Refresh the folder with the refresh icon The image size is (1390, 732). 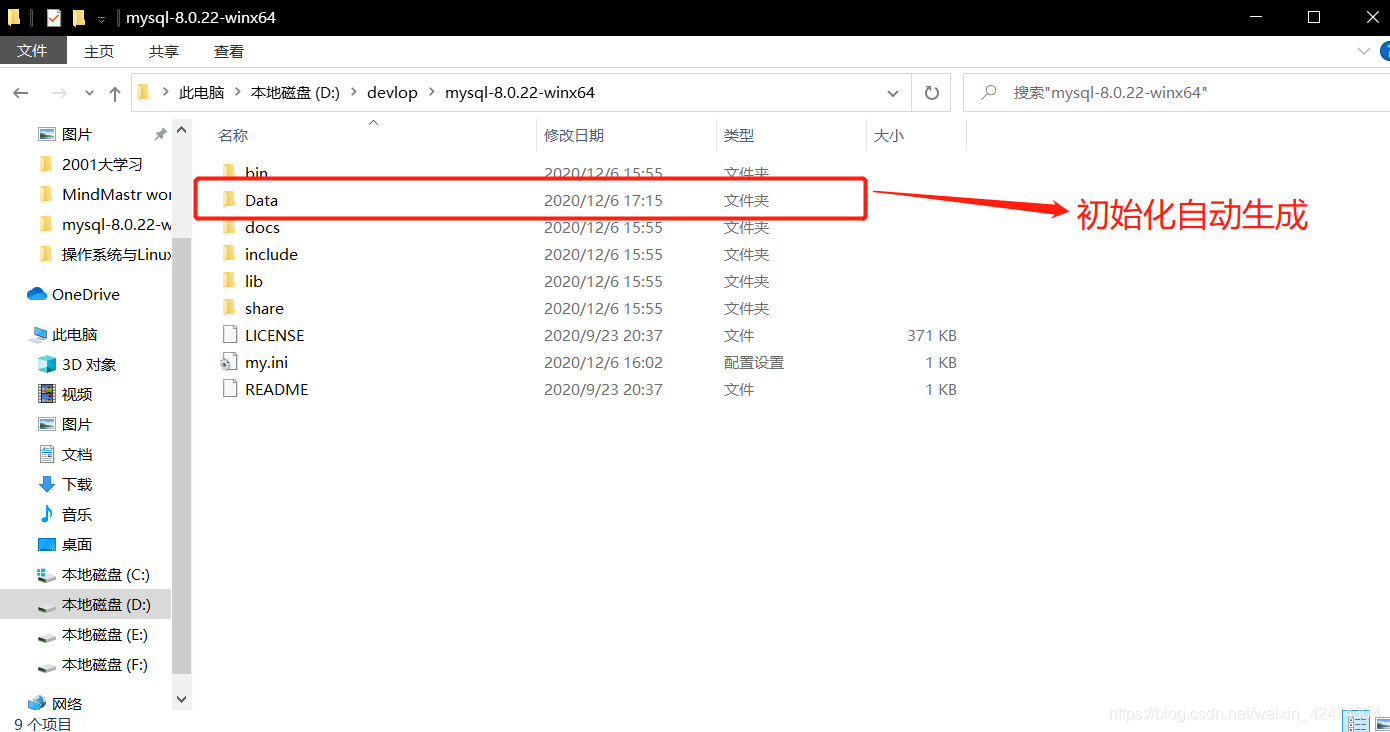[x=931, y=92]
